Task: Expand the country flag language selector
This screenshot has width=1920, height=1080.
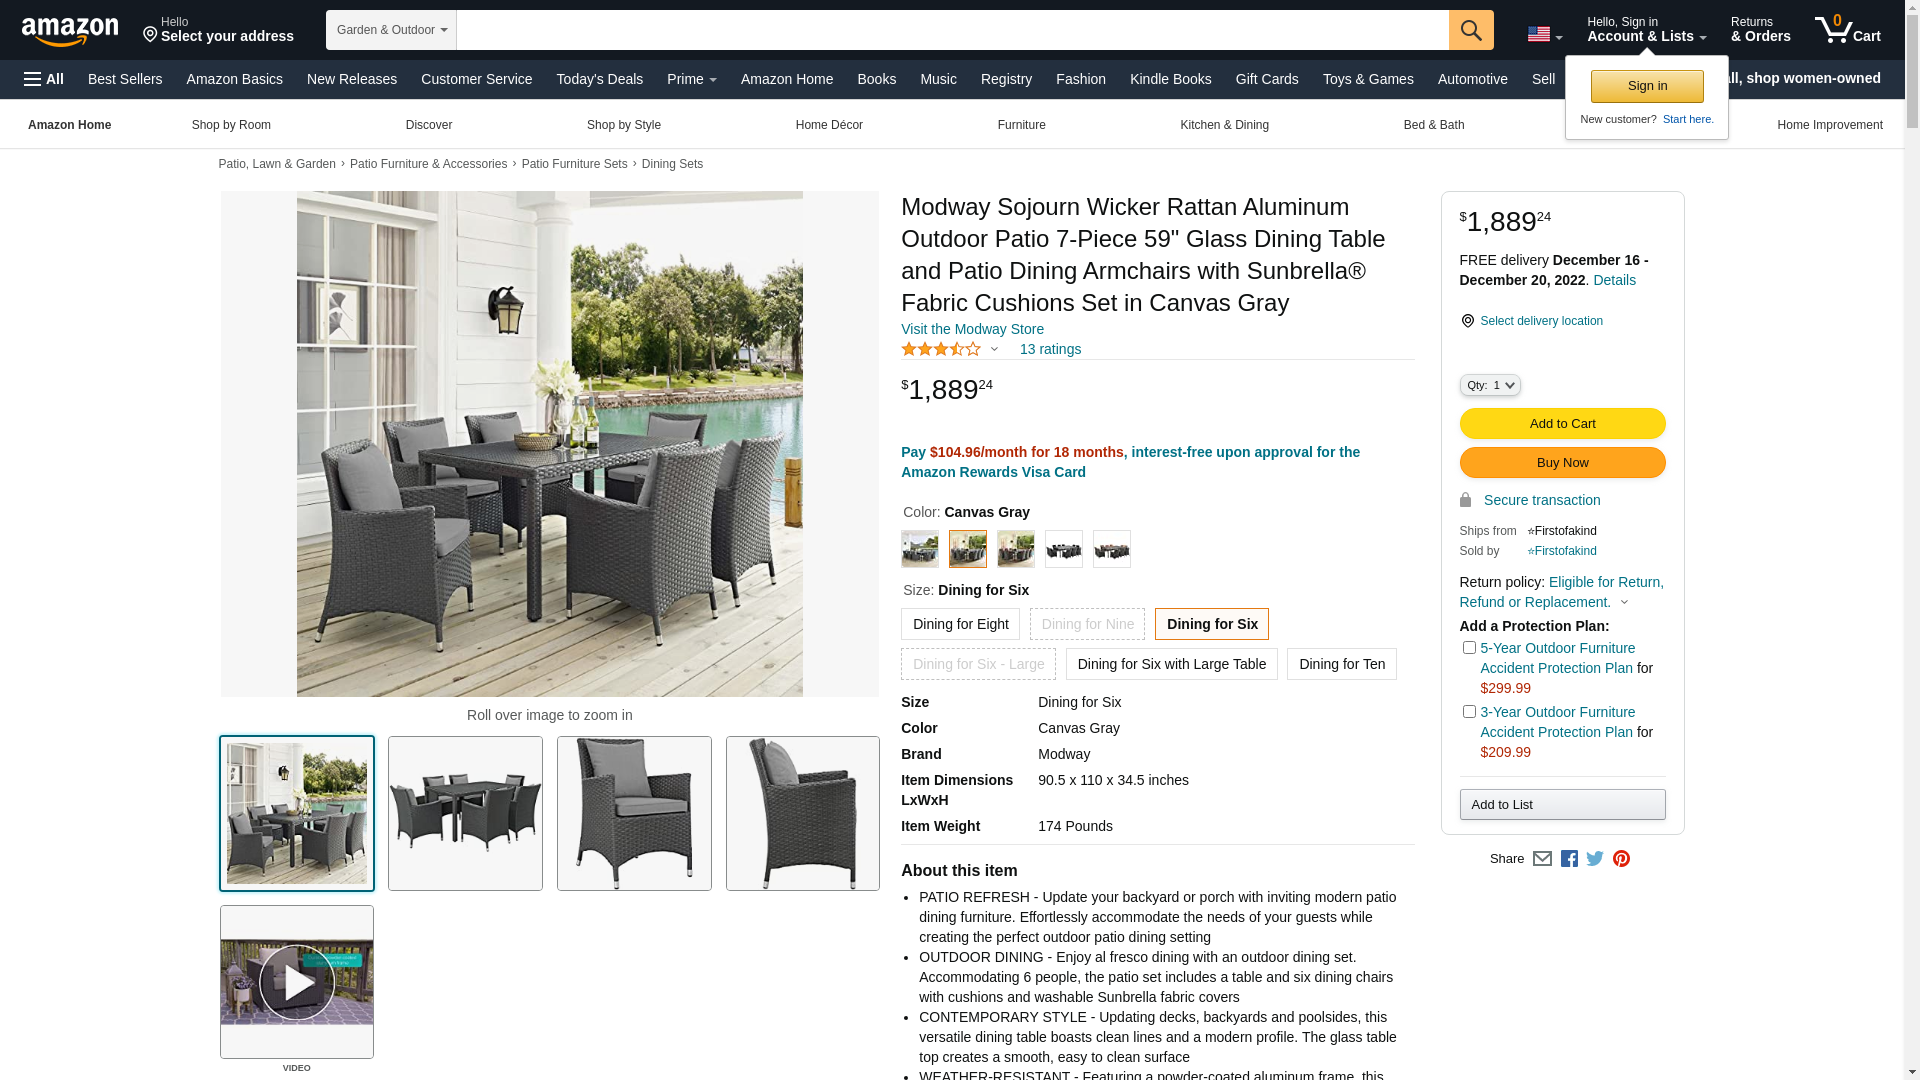Action: point(1544,35)
